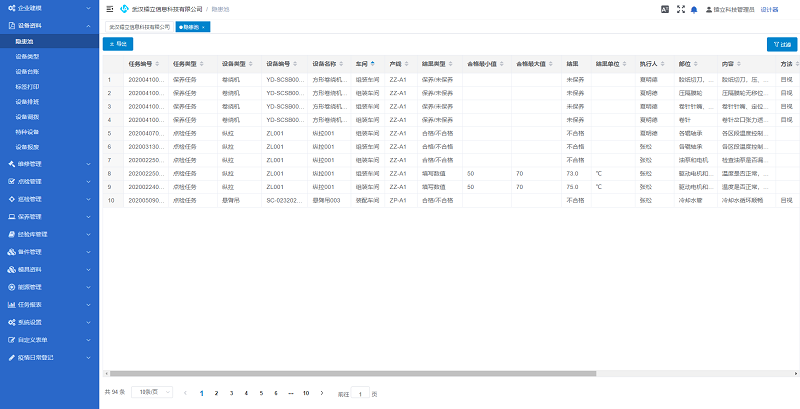Select 特种设备 sidebar item
Viewport: 800px width, 409px height.
(x=28, y=132)
